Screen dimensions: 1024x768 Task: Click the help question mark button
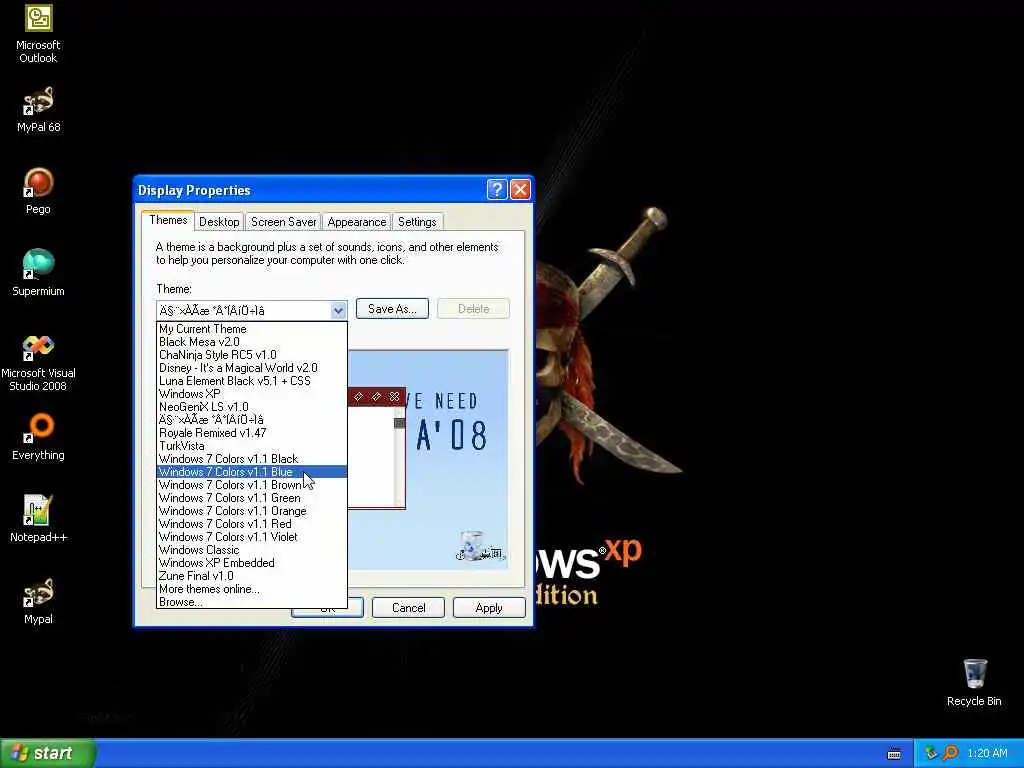pyautogui.click(x=497, y=189)
